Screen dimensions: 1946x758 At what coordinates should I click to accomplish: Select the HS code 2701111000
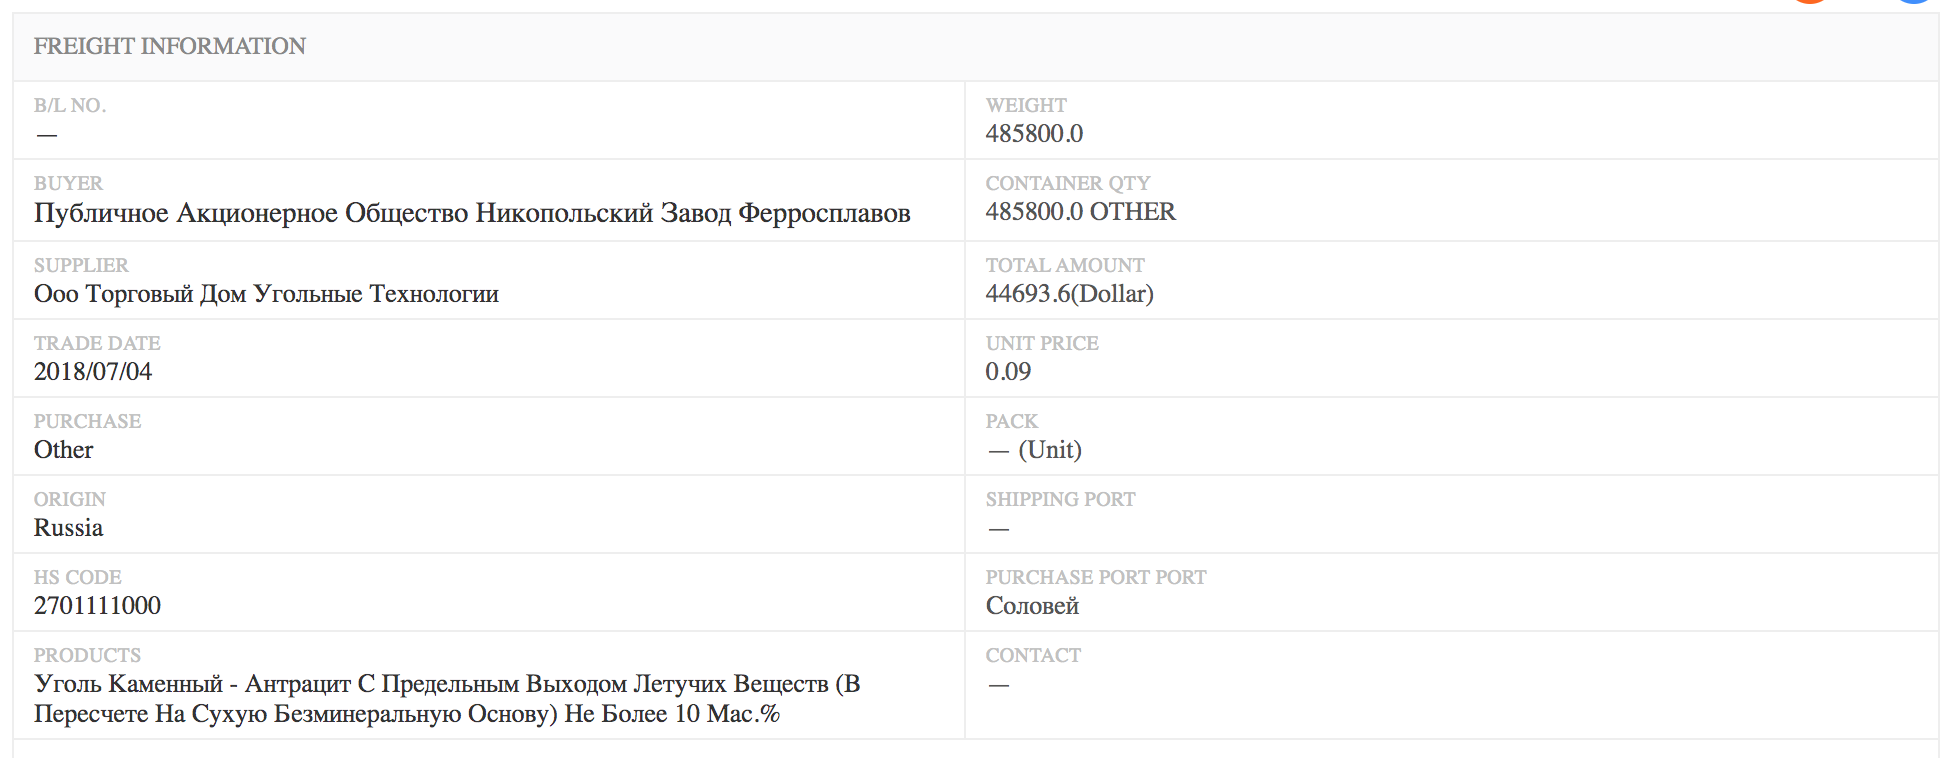pyautogui.click(x=97, y=606)
